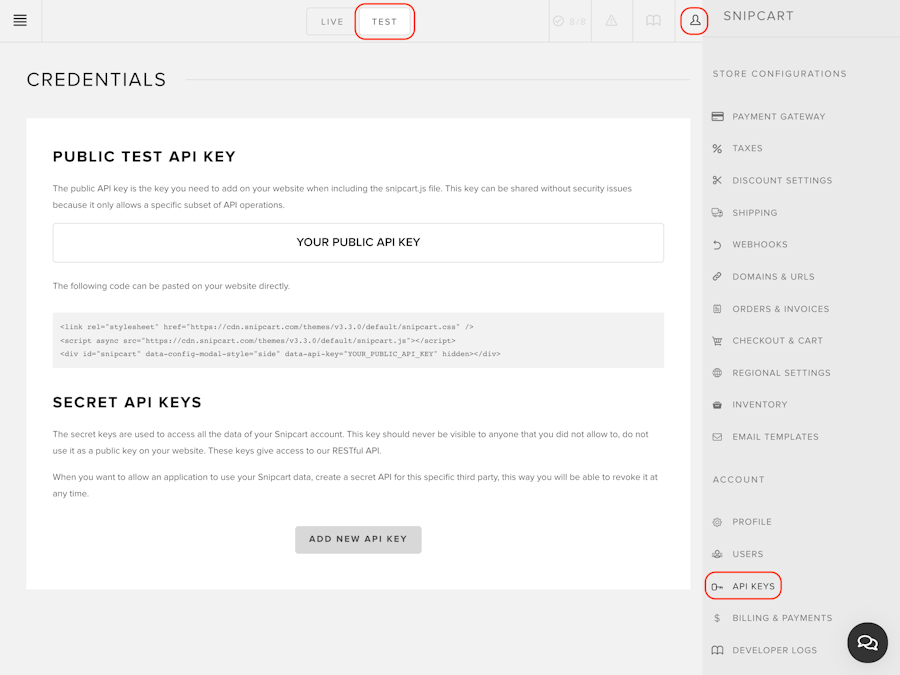Open the live chat support bubble
Viewport: 900px width, 675px height.
click(867, 642)
